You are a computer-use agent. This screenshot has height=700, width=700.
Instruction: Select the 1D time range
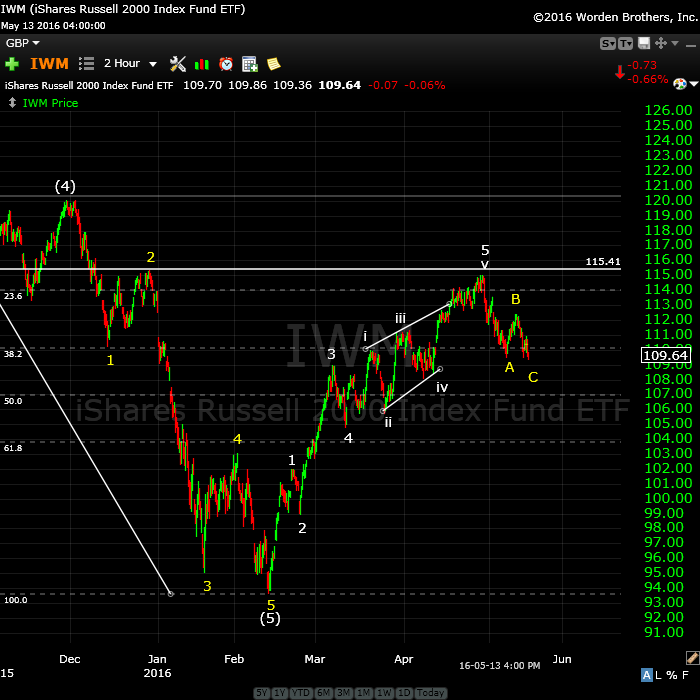coord(404,692)
